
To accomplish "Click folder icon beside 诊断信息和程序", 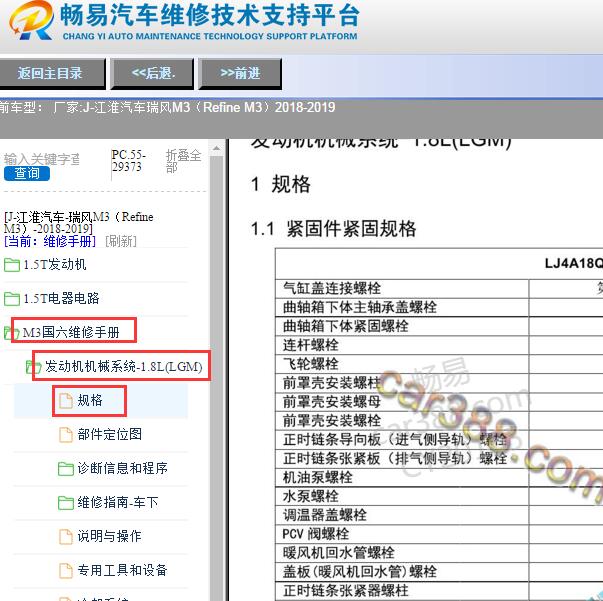I will [x=66, y=469].
